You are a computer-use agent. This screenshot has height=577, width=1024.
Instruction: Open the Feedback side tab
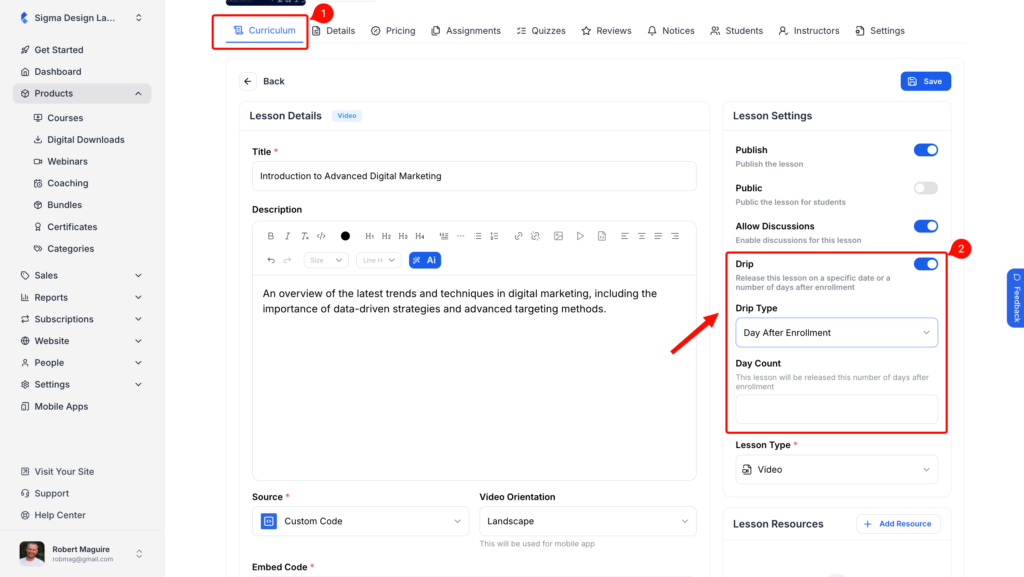point(1016,298)
